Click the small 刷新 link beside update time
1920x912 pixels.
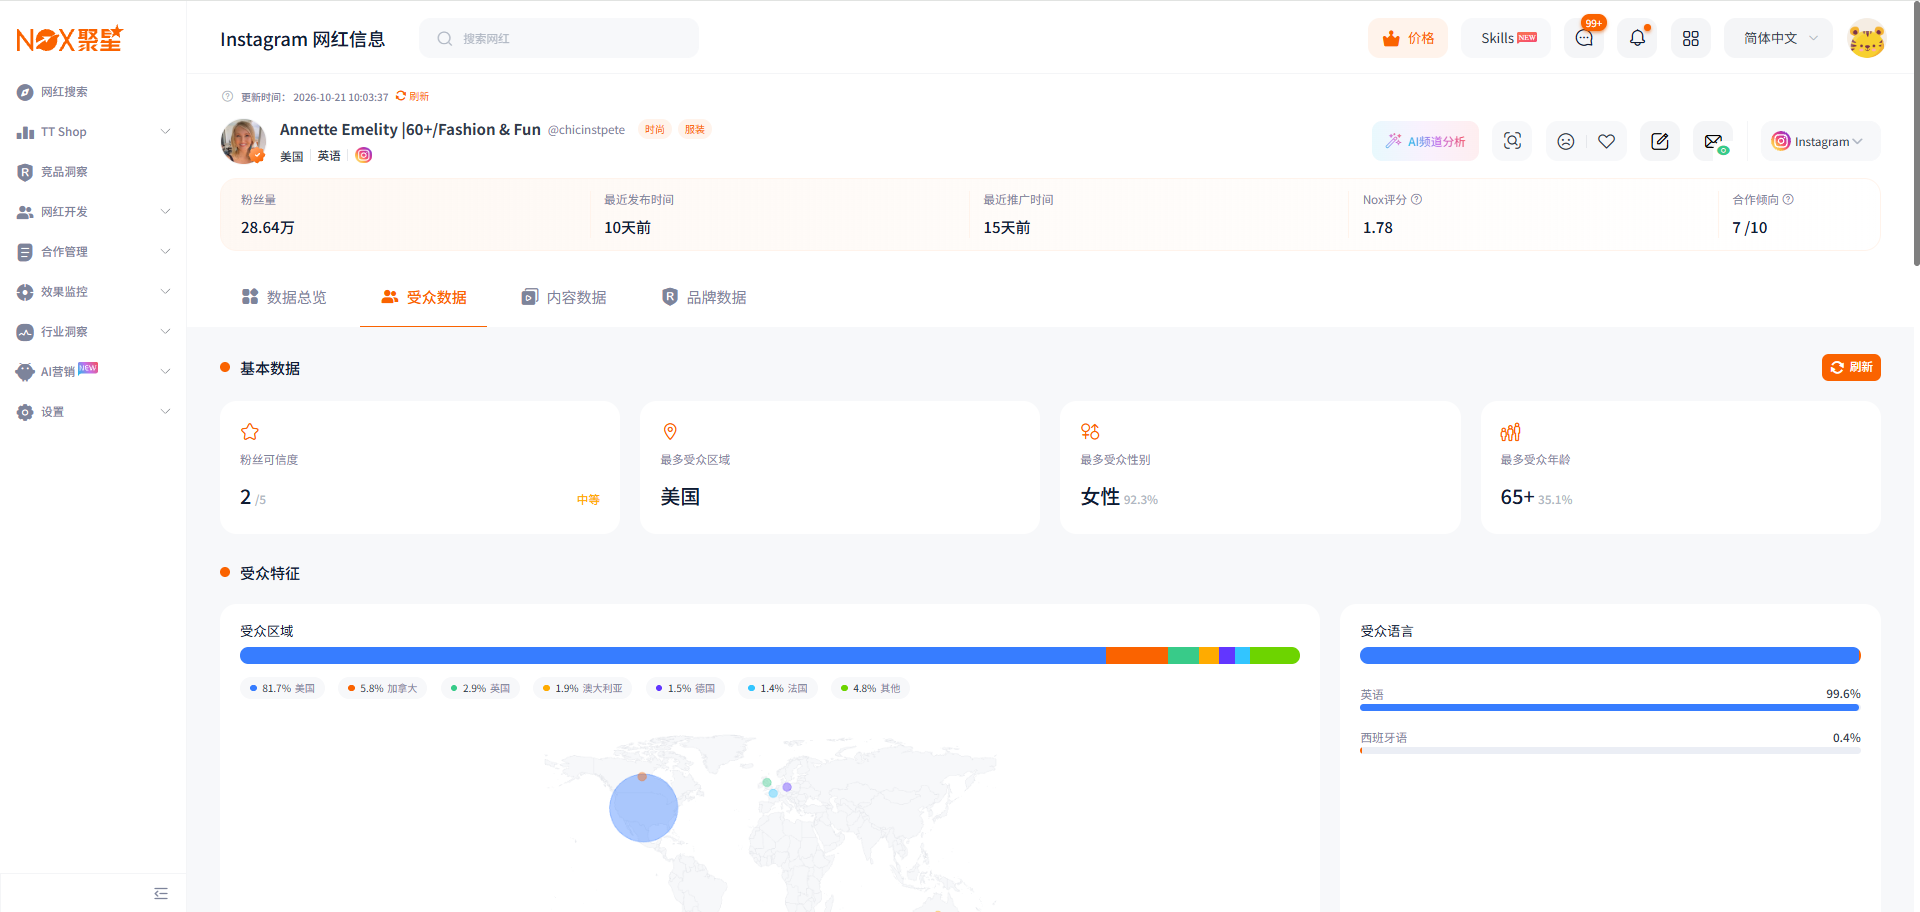point(412,97)
